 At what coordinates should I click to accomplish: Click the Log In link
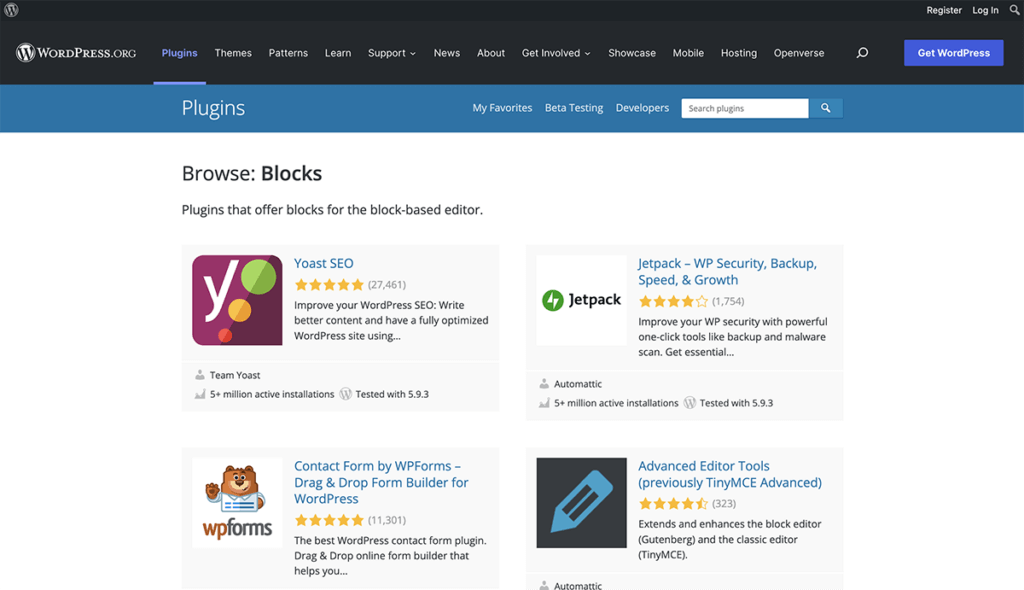coord(985,10)
